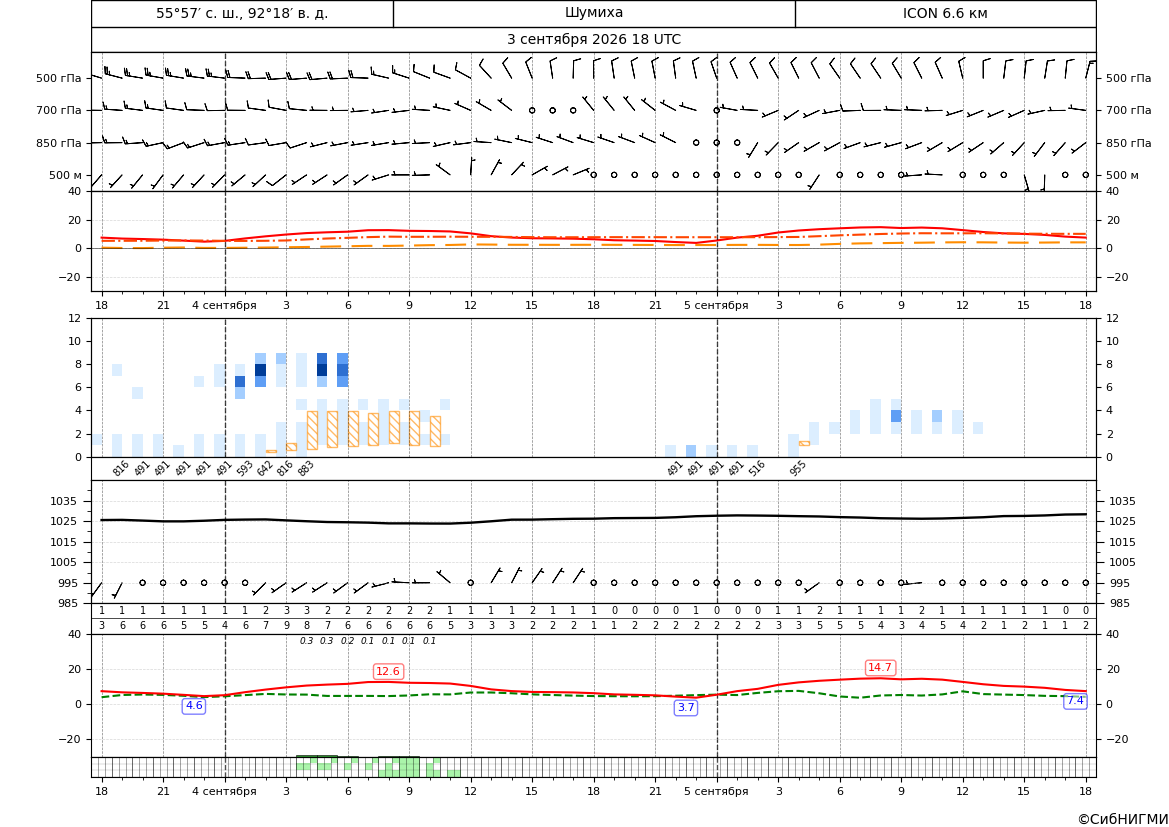Viewport: 1169px width, 827px height.
Task: Click the 14.7 red maximum temperature label
Action: click(x=880, y=667)
